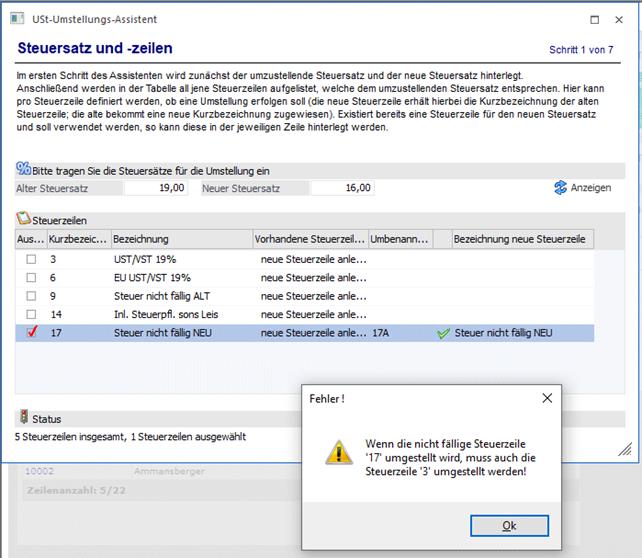The height and width of the screenshot is (558, 642).
Task: Click the warning triangle icon in dialog
Action: 339,452
